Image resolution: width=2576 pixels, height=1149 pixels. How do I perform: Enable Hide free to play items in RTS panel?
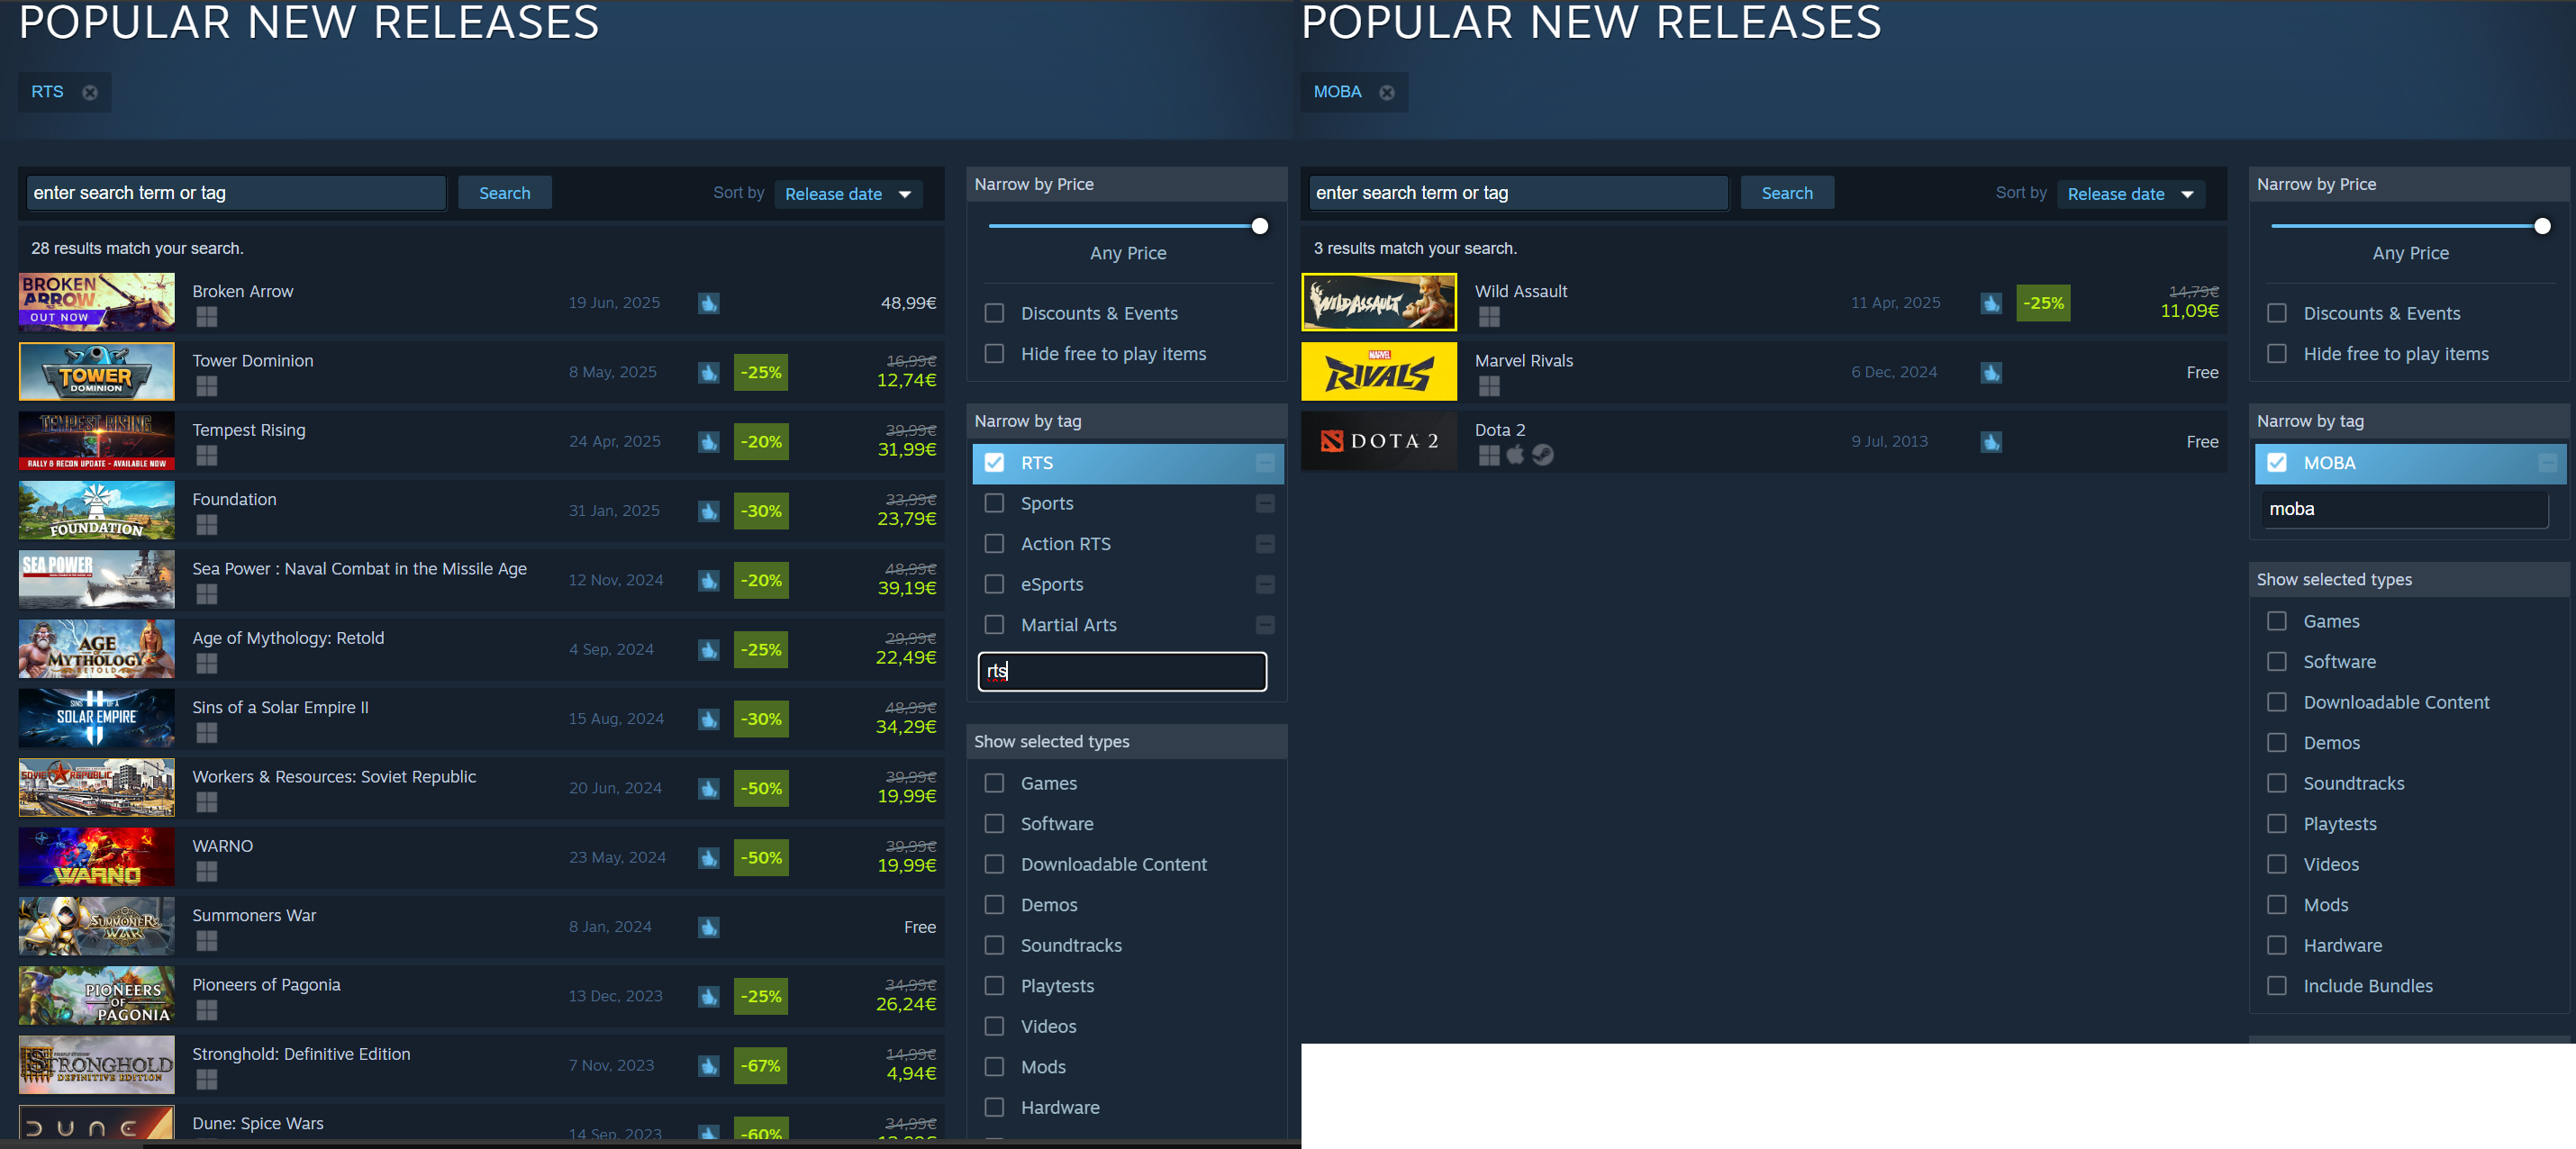[x=994, y=354]
